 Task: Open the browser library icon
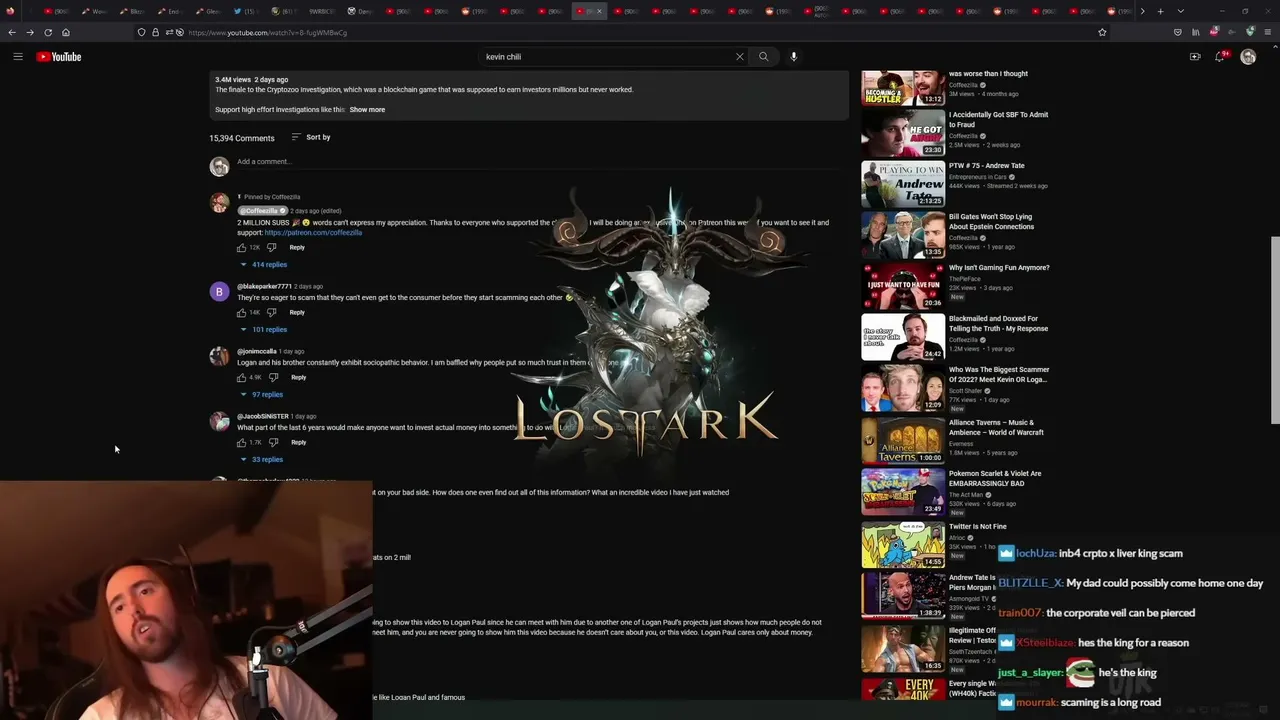click(1195, 32)
